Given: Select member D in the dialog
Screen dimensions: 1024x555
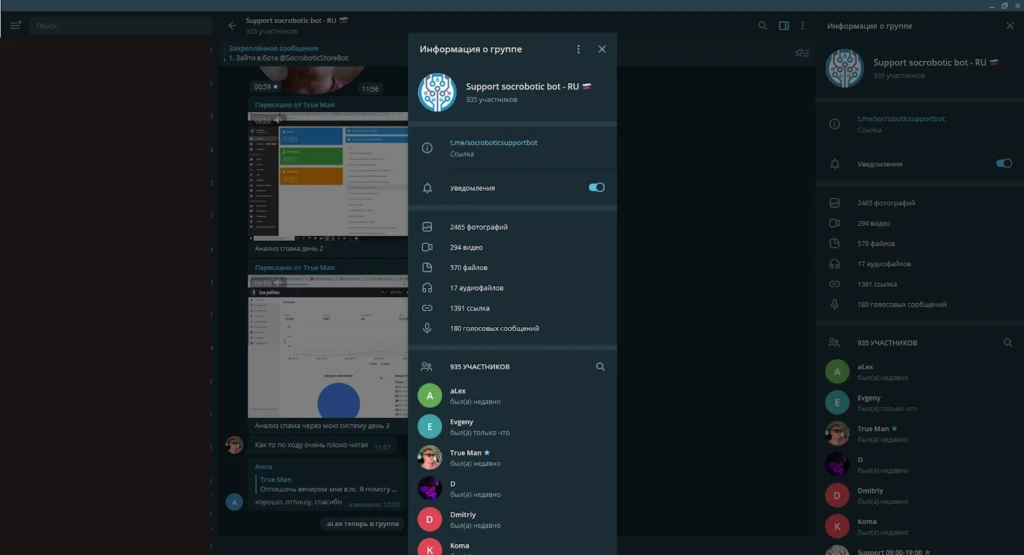Looking at the screenshot, I should [x=512, y=488].
